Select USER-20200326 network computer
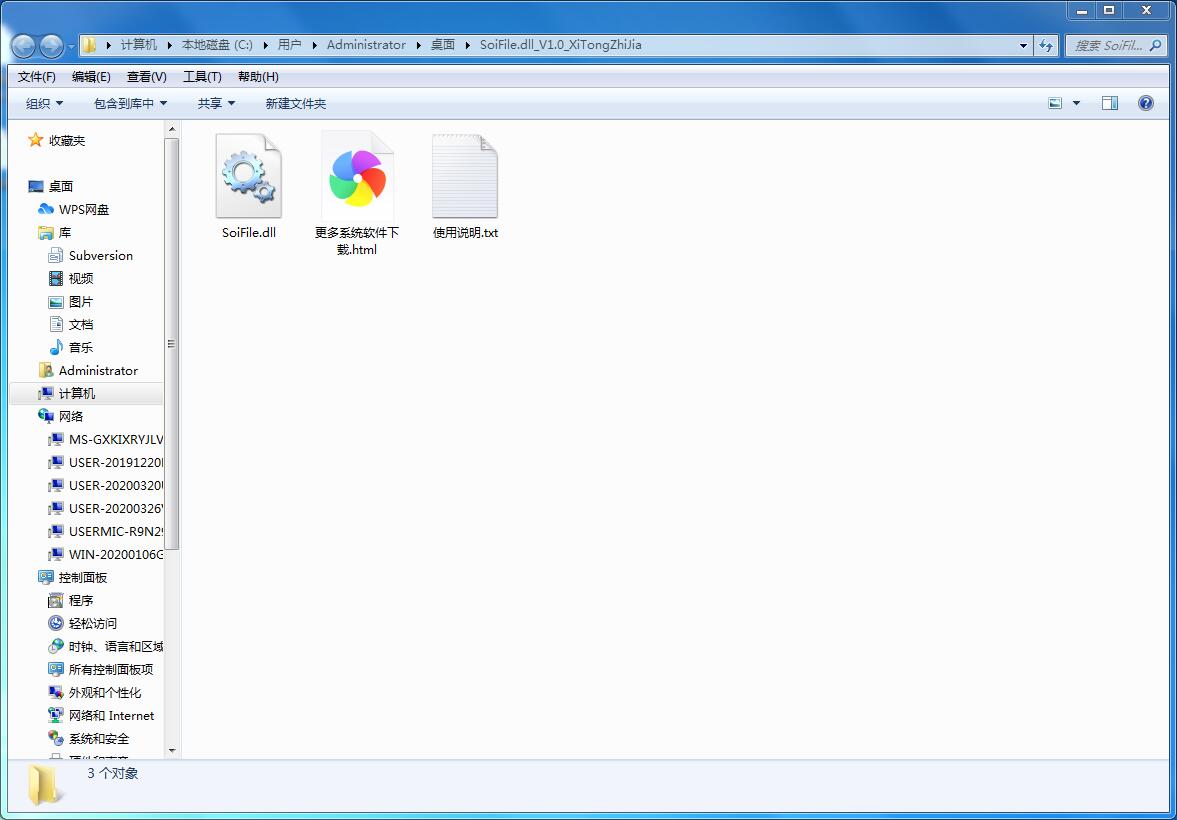This screenshot has width=1177, height=820. tap(116, 508)
